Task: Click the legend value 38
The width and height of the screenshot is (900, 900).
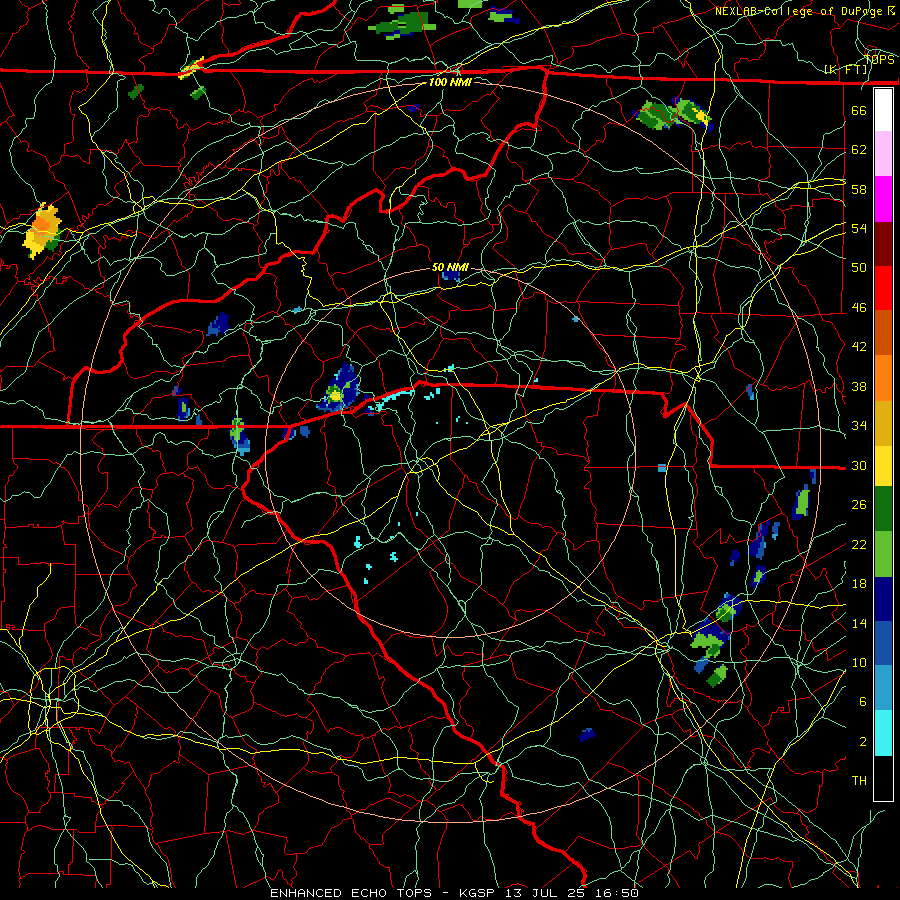Action: (859, 386)
